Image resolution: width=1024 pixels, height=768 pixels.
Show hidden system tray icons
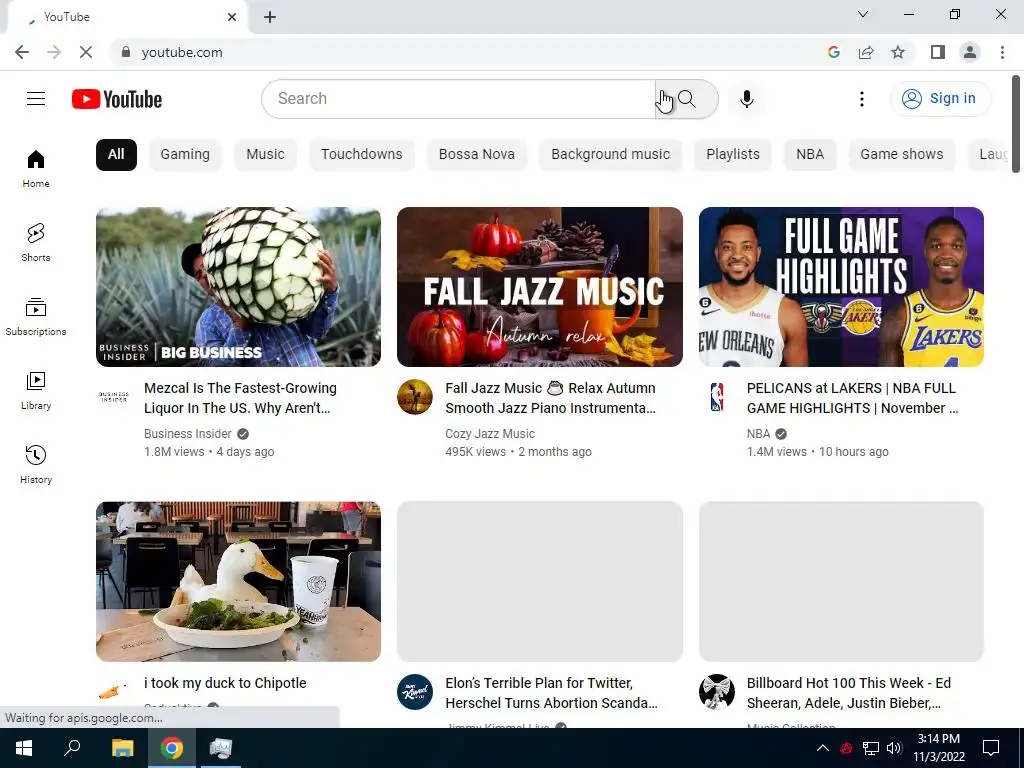click(x=823, y=748)
